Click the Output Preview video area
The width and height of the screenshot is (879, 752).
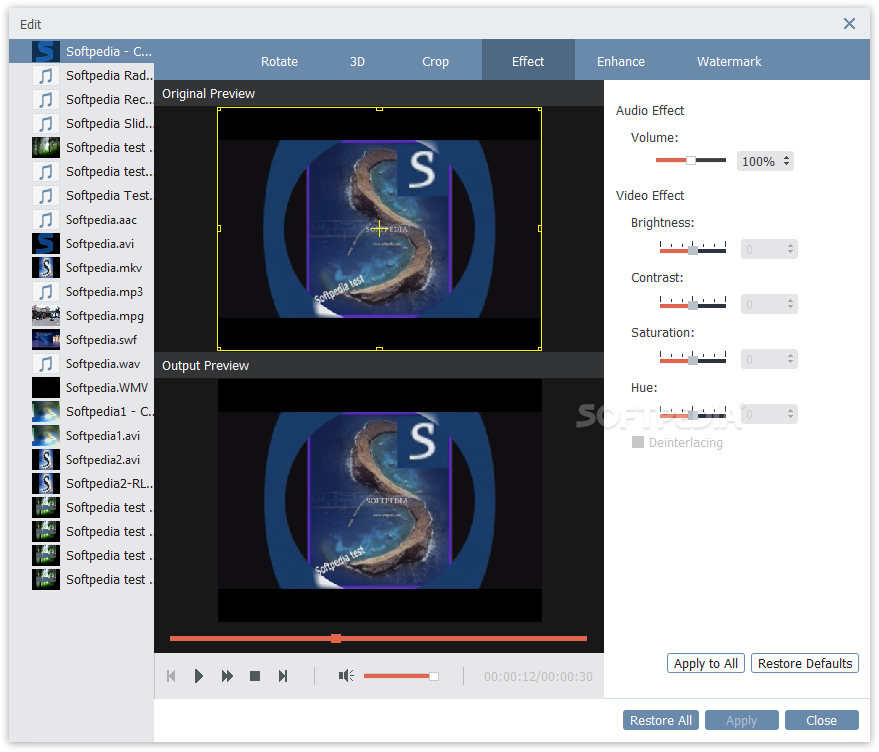pos(380,500)
